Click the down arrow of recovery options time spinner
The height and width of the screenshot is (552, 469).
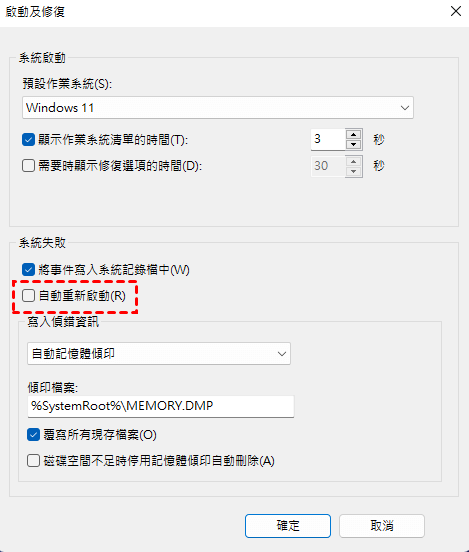click(354, 172)
